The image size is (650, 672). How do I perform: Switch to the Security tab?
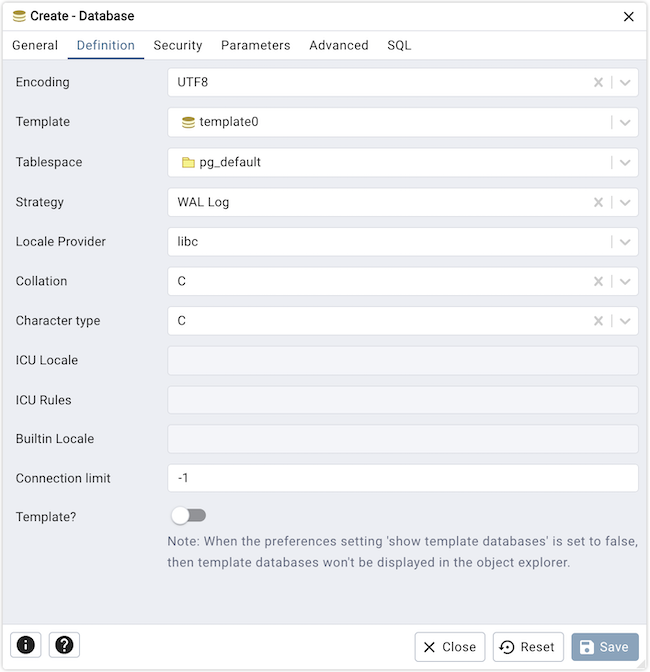click(x=178, y=45)
